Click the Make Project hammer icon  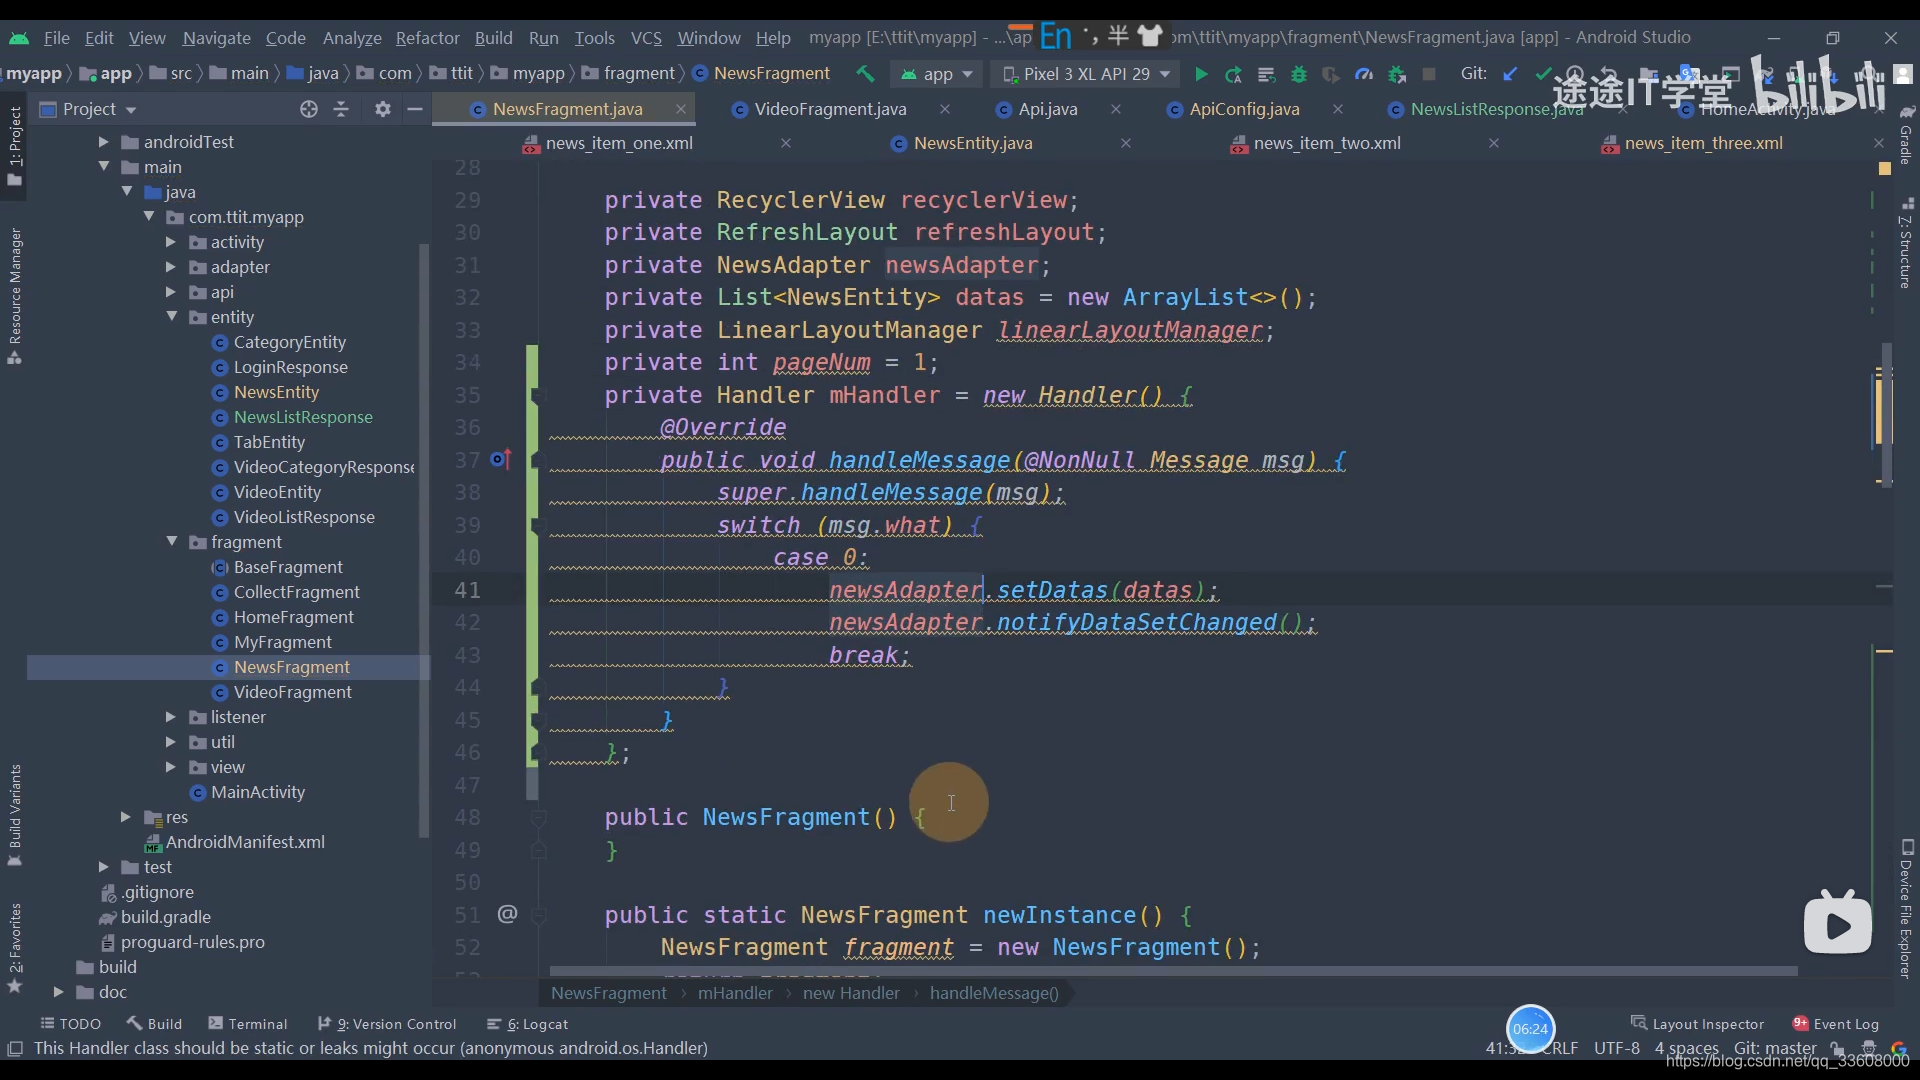[x=865, y=74]
